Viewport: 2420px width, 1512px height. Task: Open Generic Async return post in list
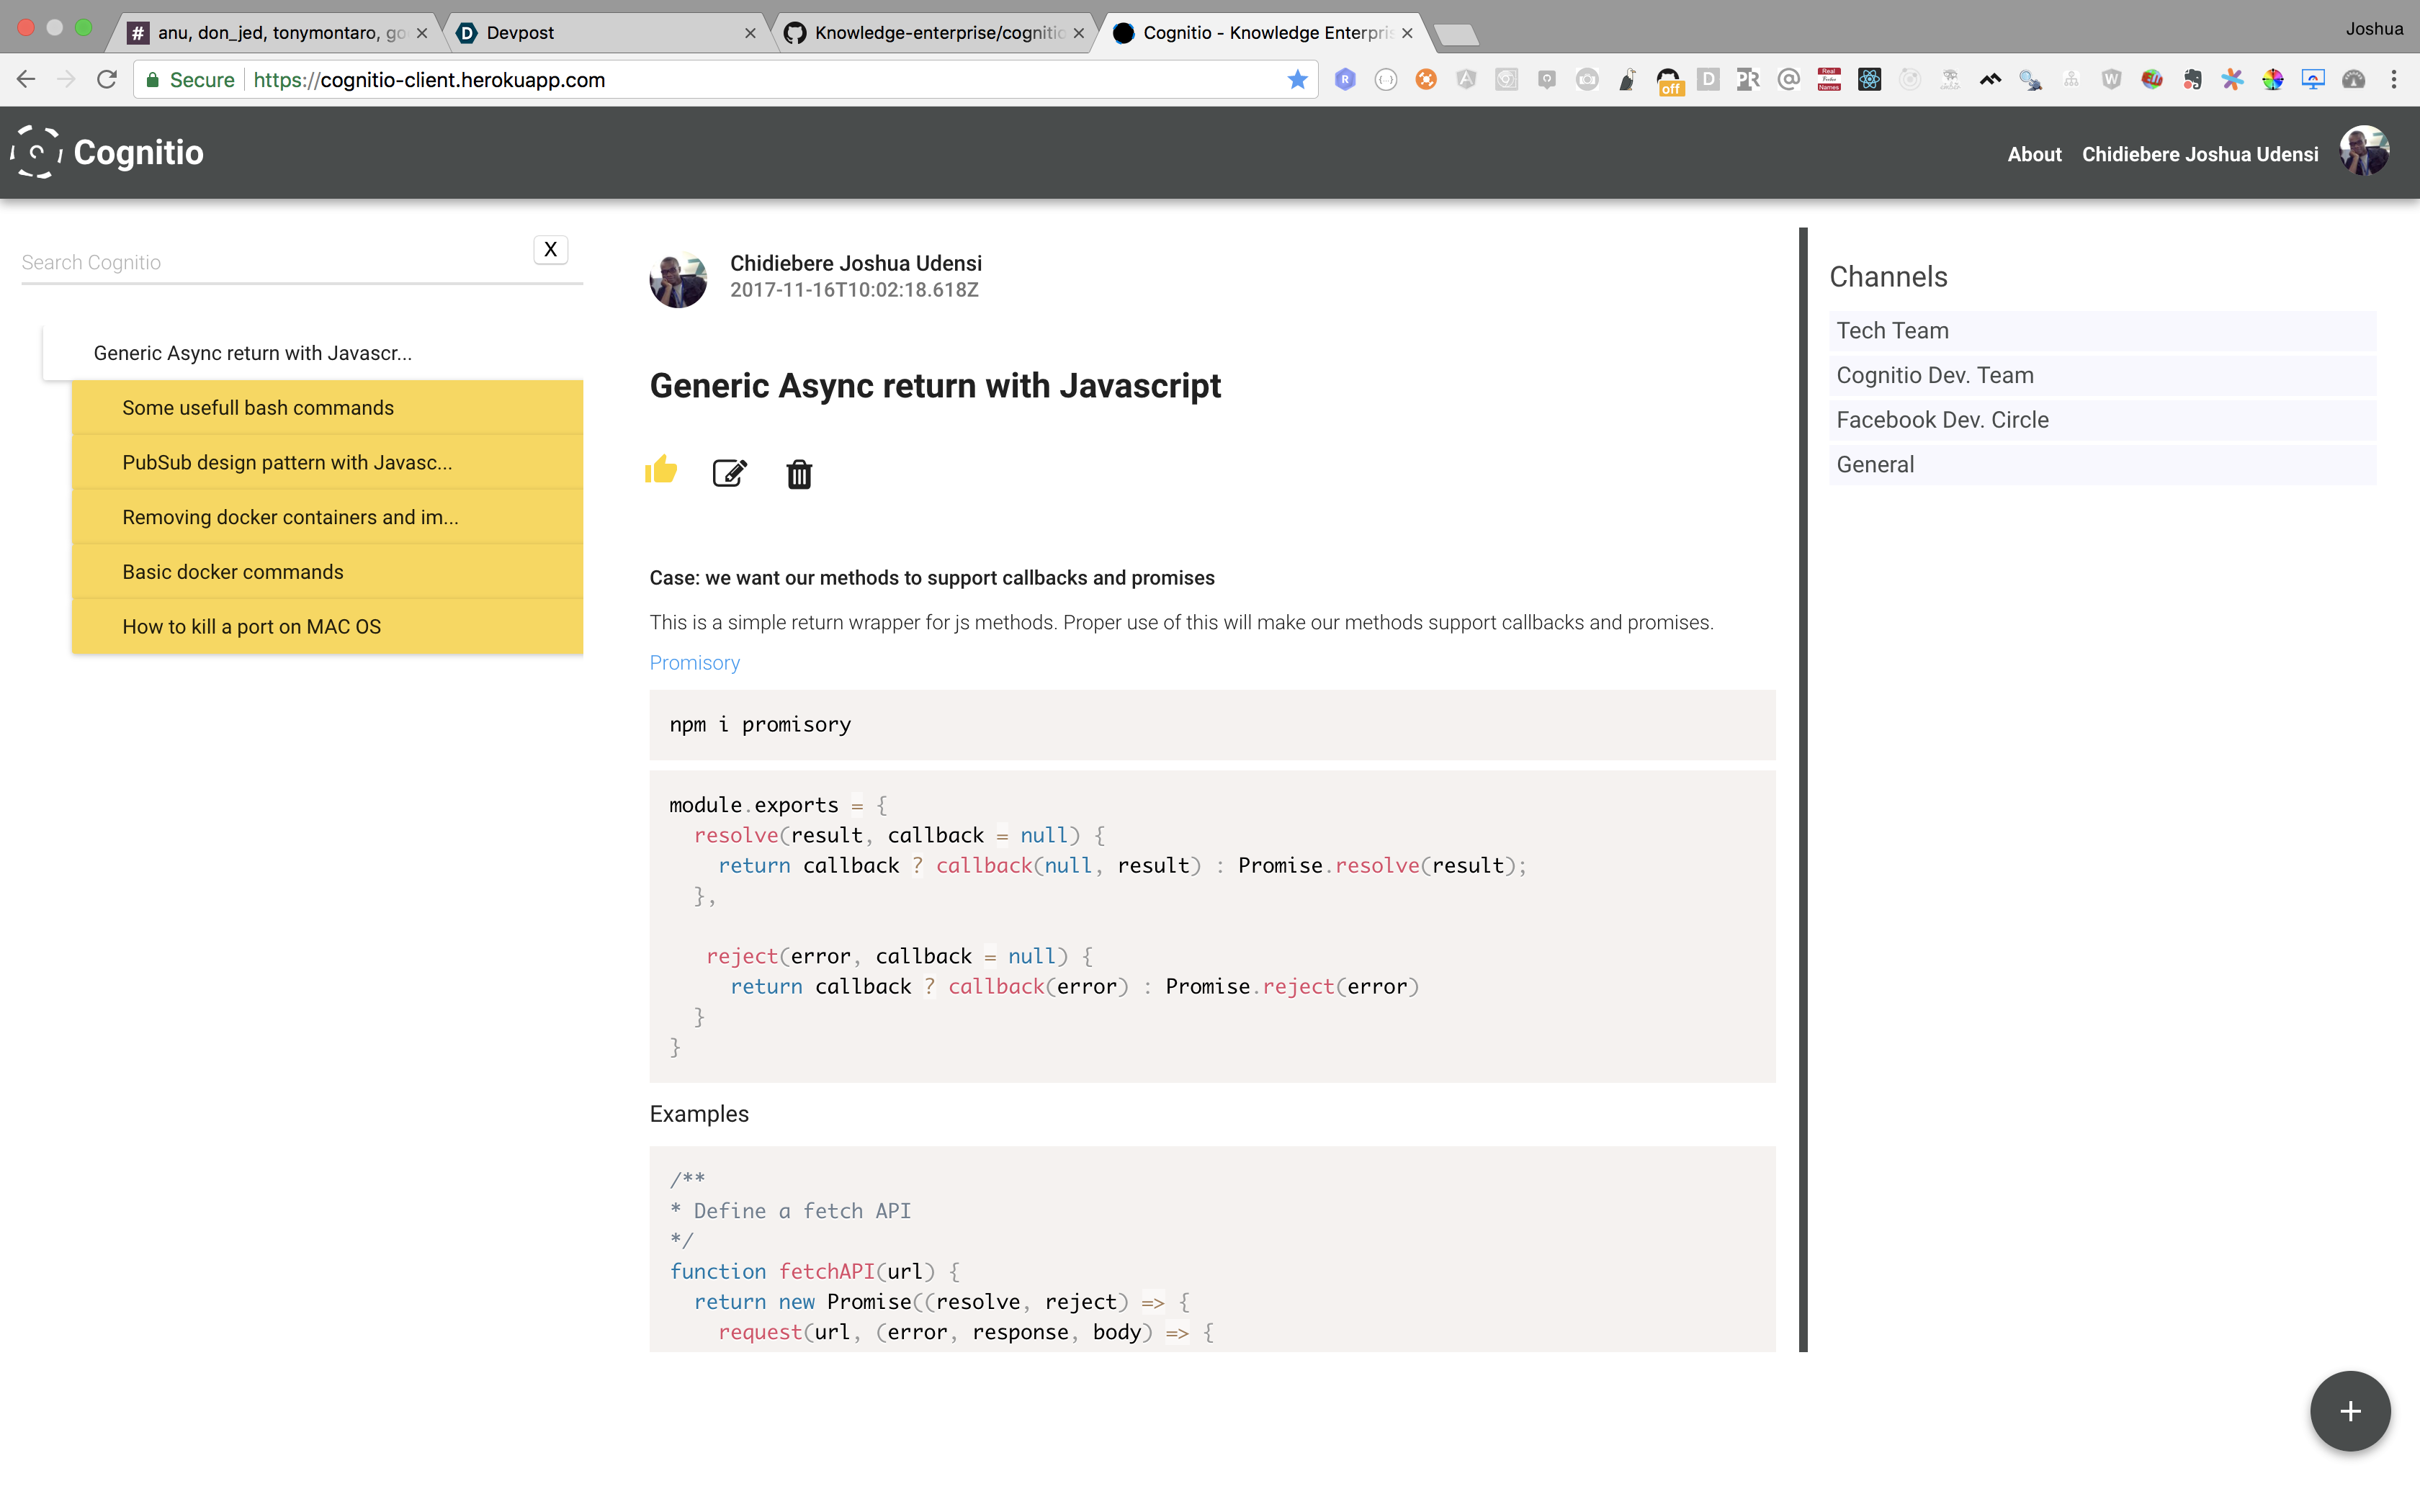253,353
